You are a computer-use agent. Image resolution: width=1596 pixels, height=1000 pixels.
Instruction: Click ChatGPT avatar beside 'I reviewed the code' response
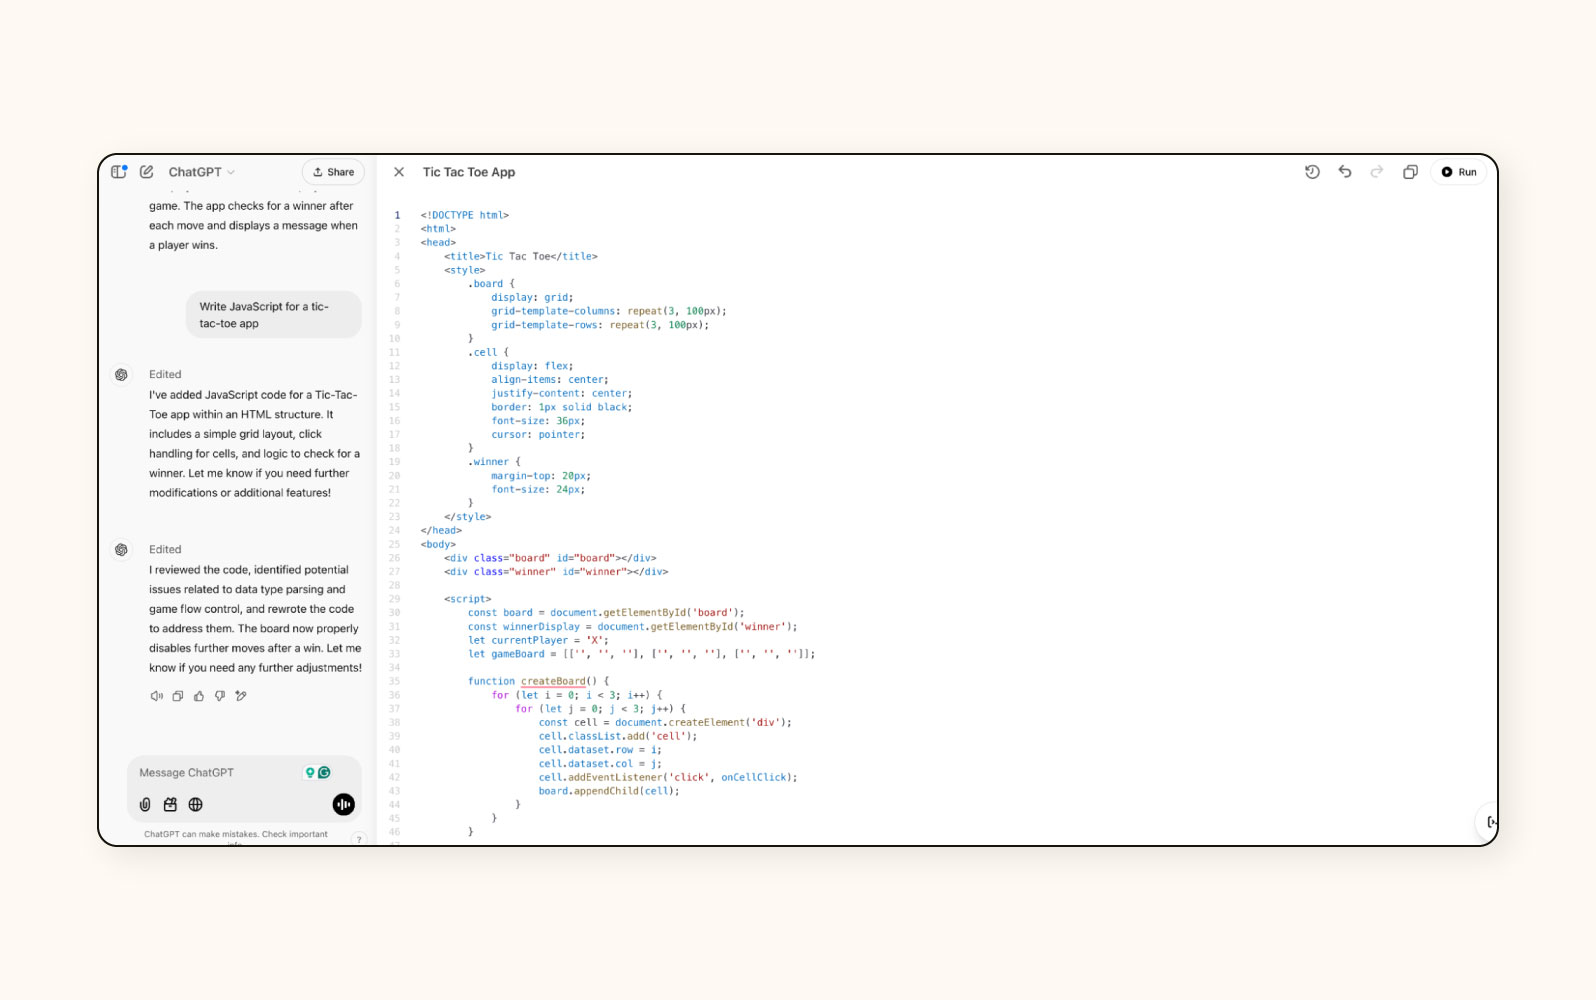[121, 550]
